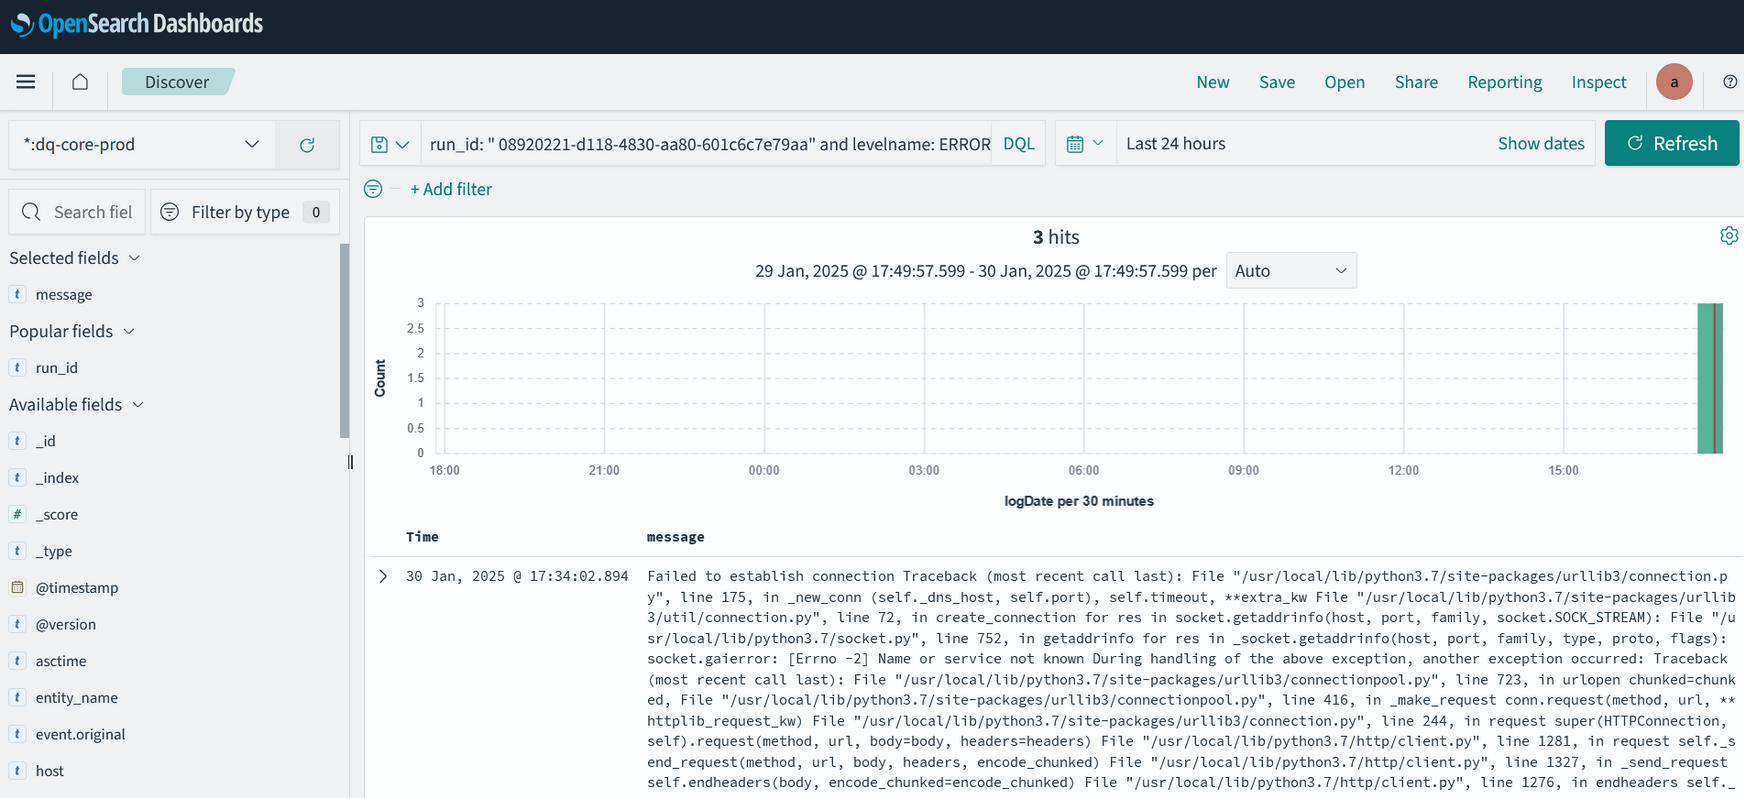Open chart settings gear icon
Screen dimensions: 1744x798
[x=1728, y=236]
